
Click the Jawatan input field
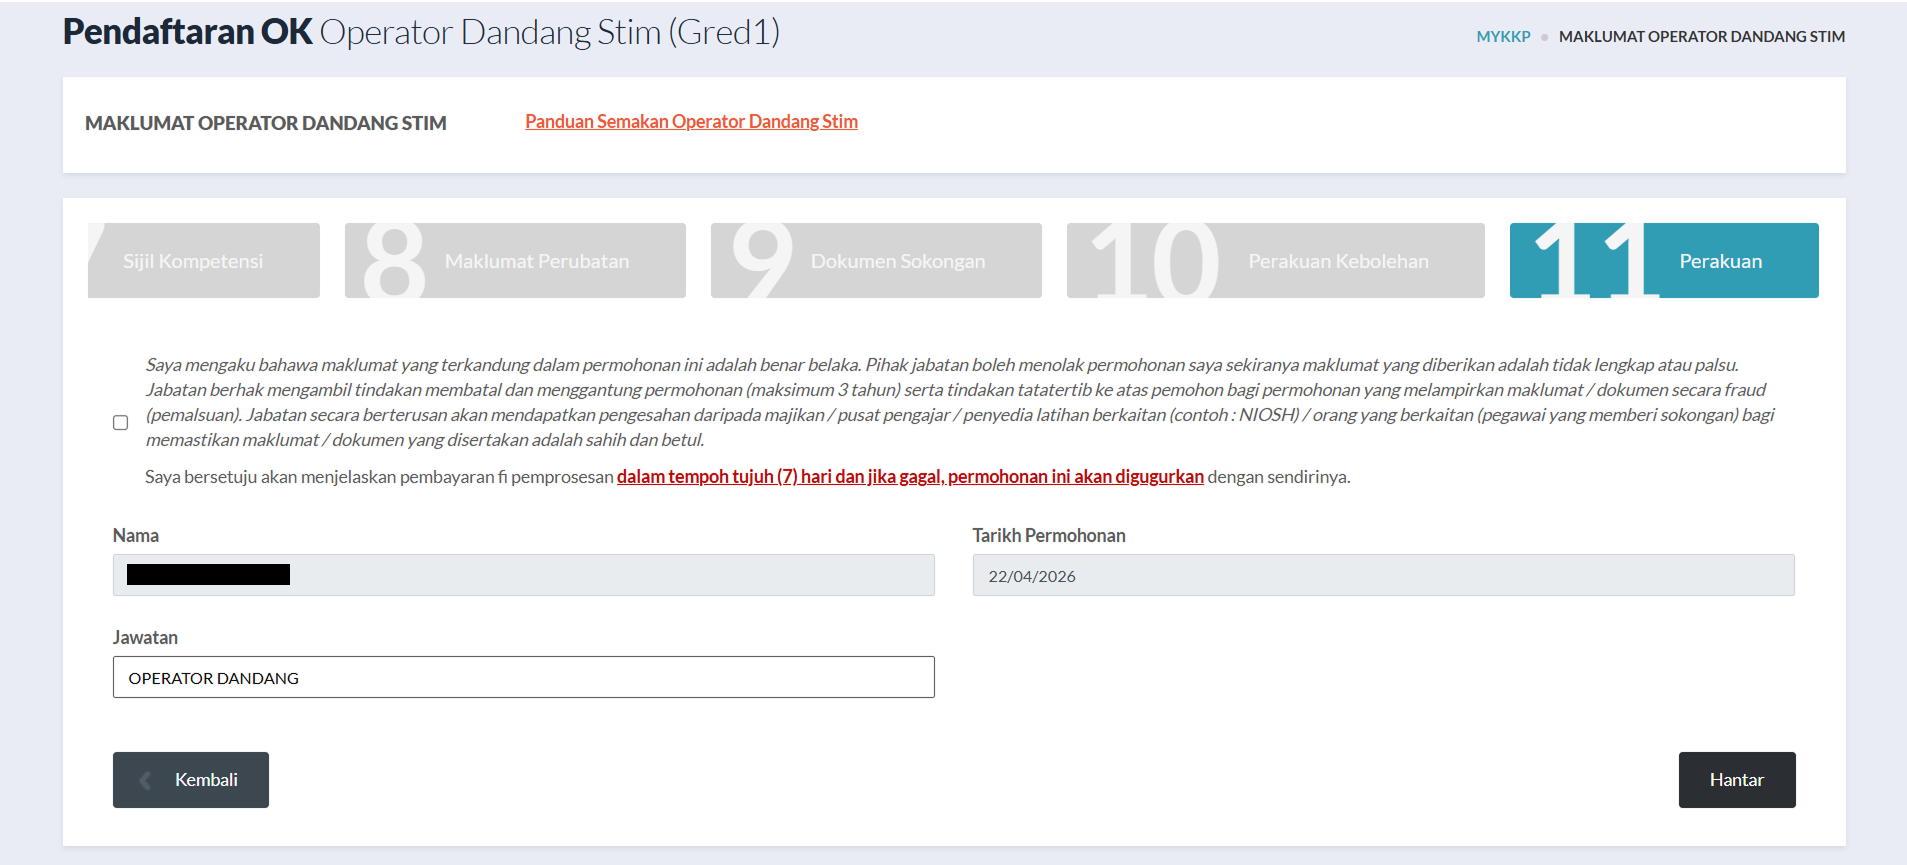click(523, 677)
